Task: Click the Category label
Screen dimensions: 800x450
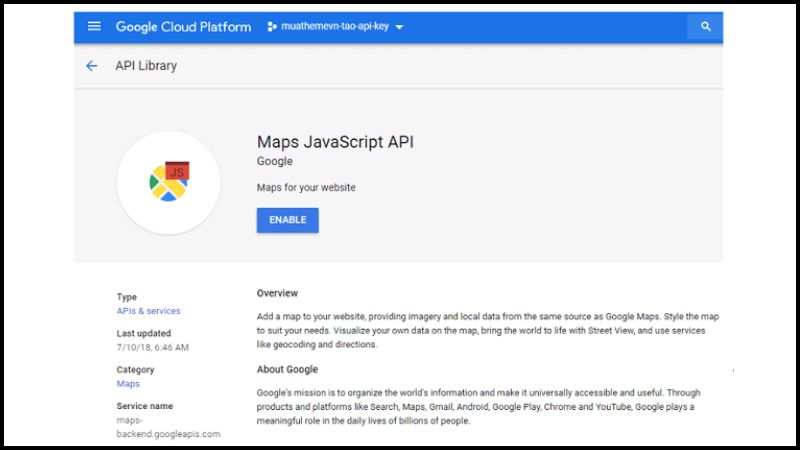Action: click(x=135, y=369)
